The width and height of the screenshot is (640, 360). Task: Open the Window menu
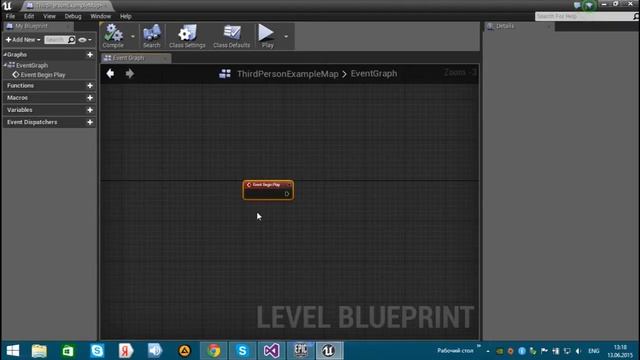pos(100,16)
